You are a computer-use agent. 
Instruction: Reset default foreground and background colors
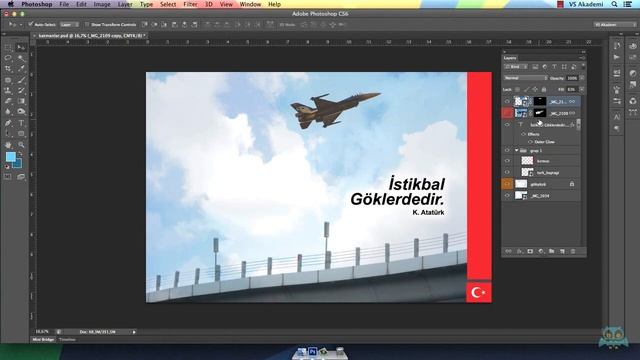point(7,167)
